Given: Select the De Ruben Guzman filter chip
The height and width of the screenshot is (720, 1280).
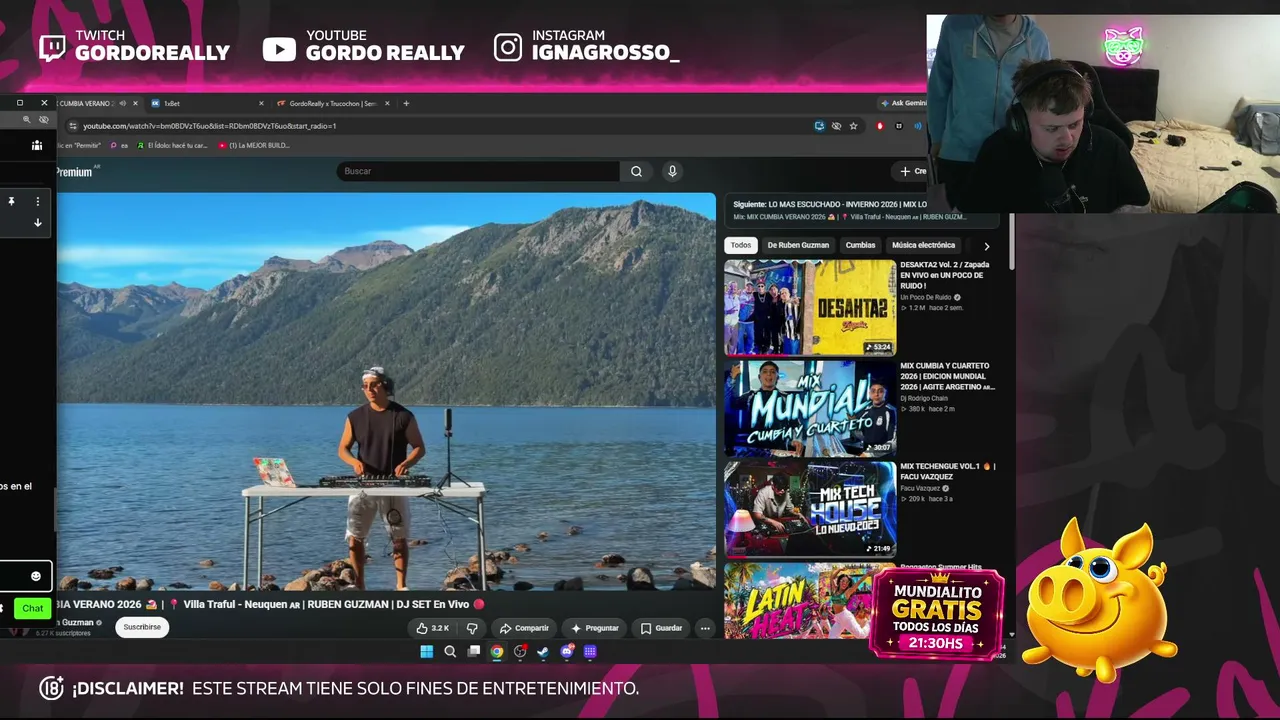Looking at the screenshot, I should coord(798,245).
